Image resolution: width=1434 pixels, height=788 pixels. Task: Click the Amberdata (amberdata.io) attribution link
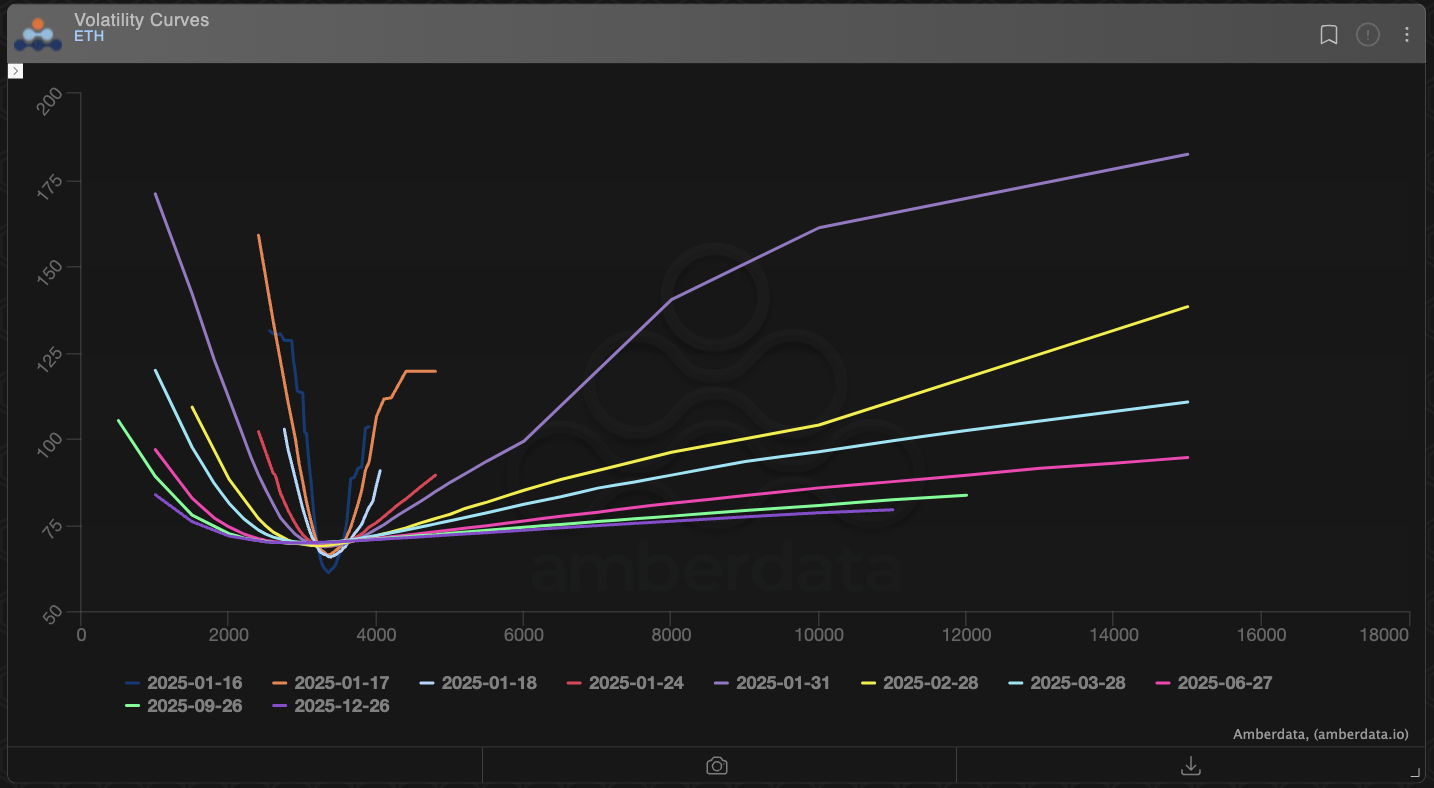(1322, 734)
